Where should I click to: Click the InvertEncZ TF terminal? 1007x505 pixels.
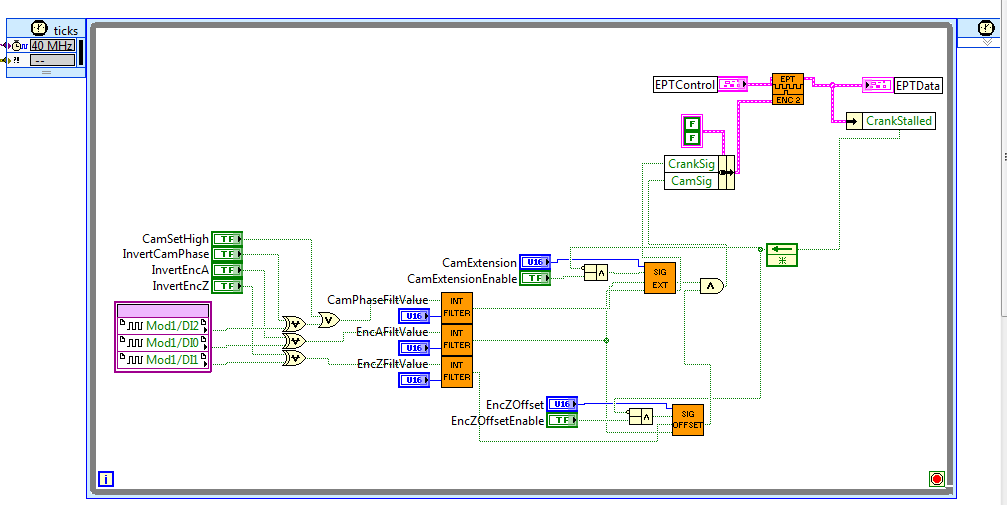[x=227, y=286]
